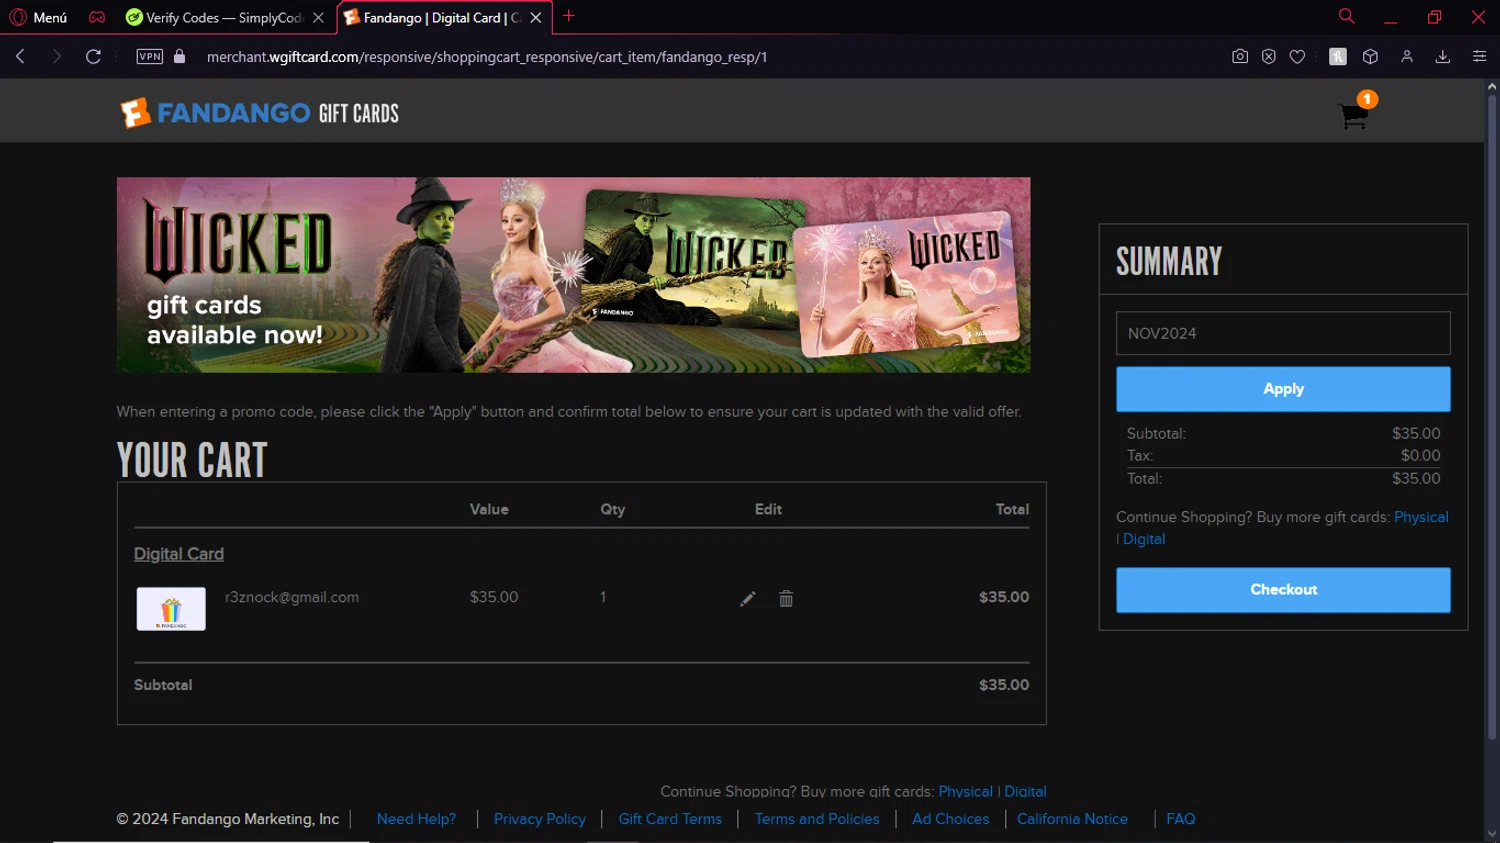Screen dimensions: 1500x843
Task: Open the extensions cube icon
Action: (x=1371, y=57)
